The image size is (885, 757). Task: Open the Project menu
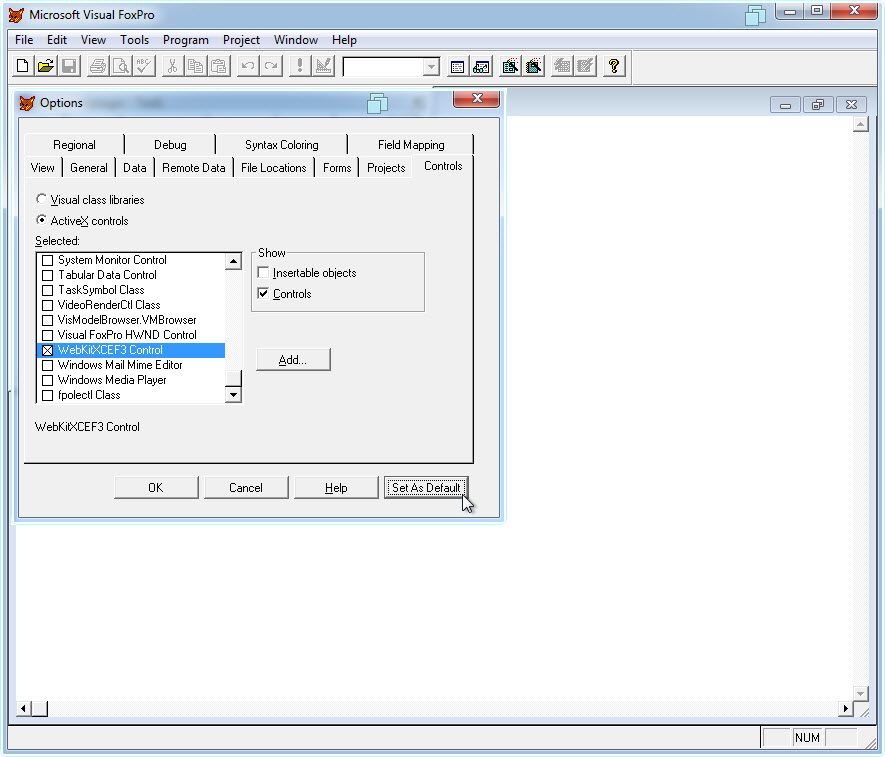click(241, 40)
